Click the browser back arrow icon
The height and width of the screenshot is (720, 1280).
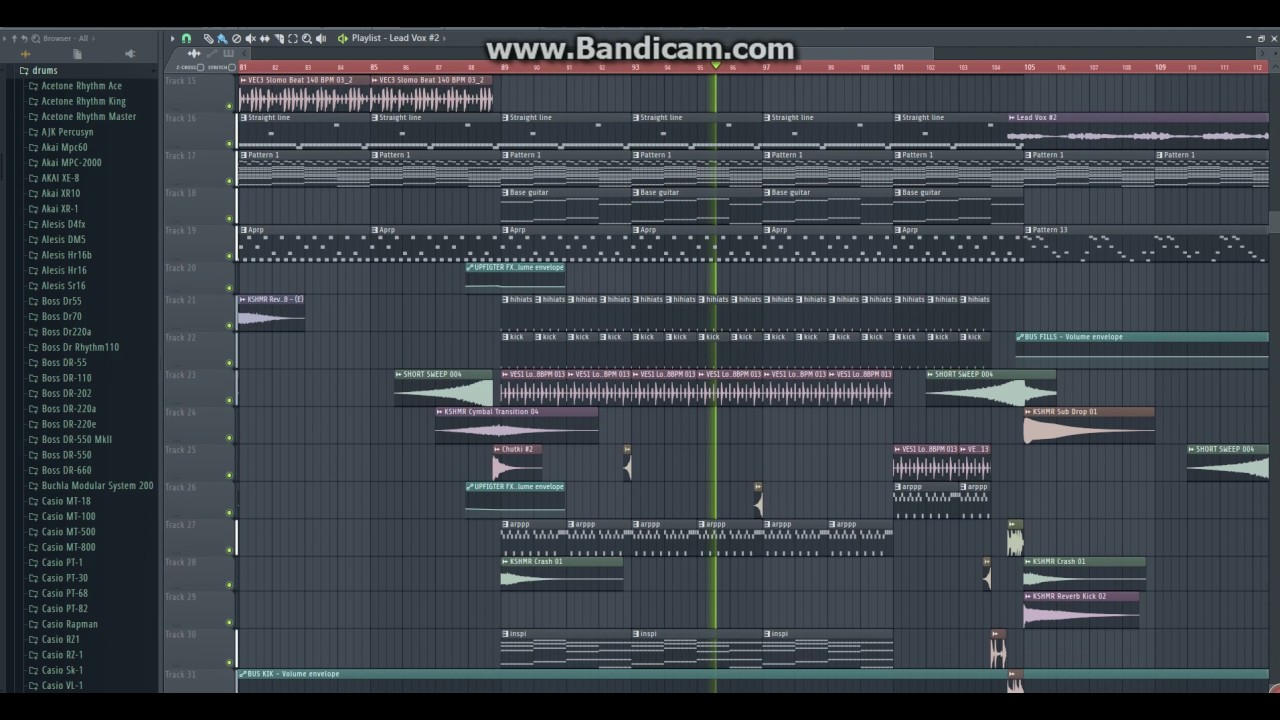pos(4,38)
